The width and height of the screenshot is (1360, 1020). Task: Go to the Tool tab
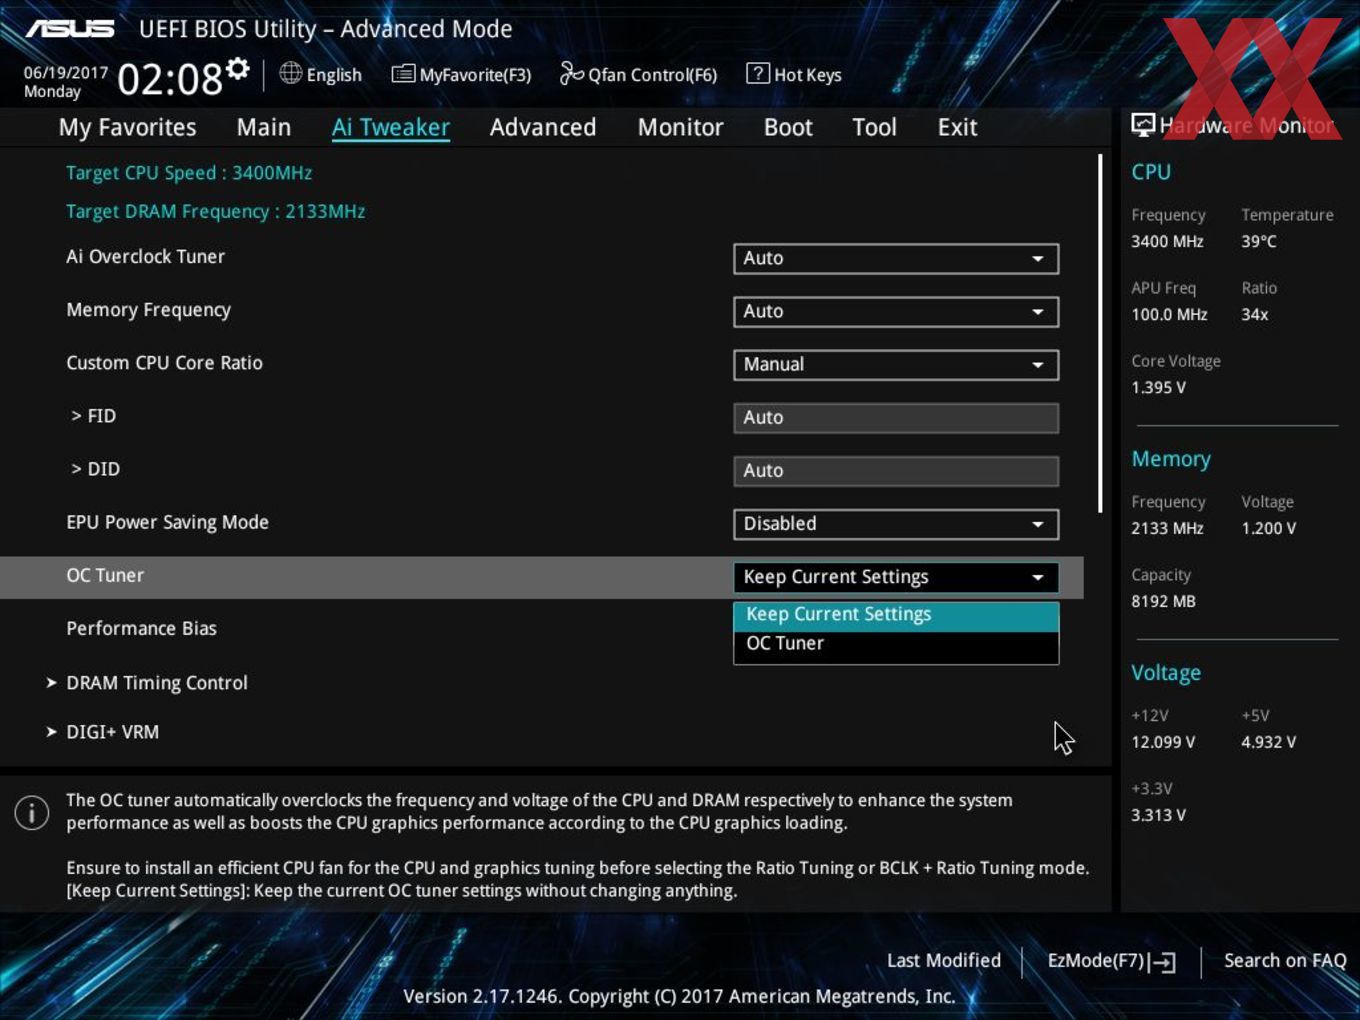coord(874,127)
